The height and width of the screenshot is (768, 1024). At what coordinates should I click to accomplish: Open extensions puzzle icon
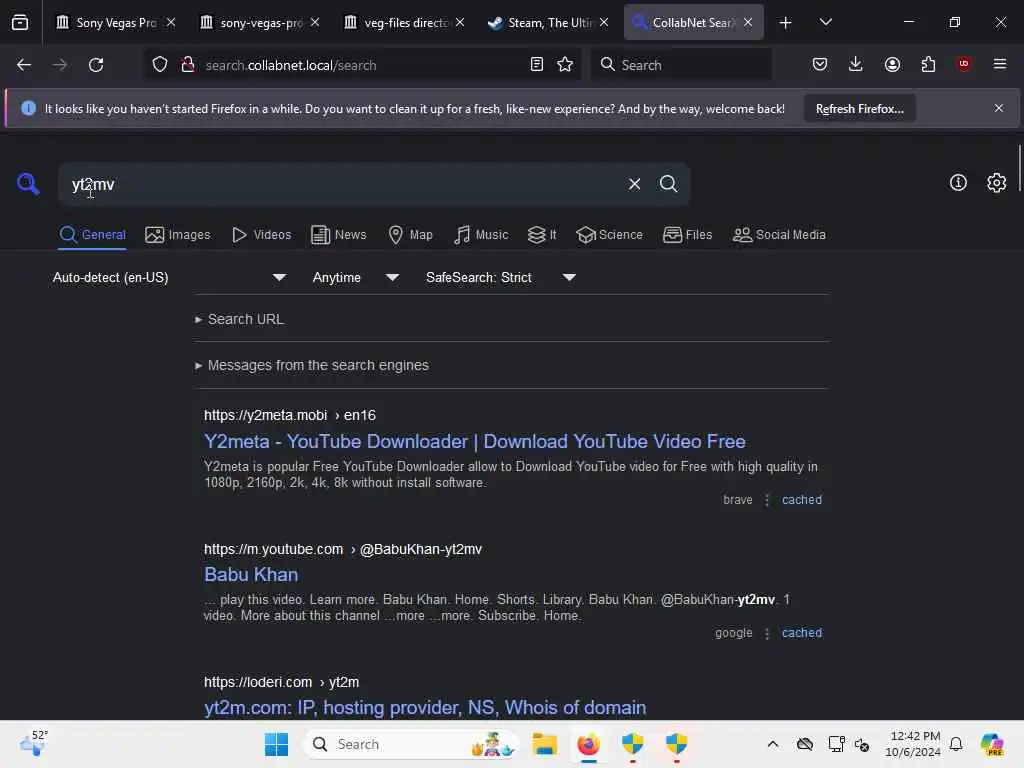tap(928, 65)
